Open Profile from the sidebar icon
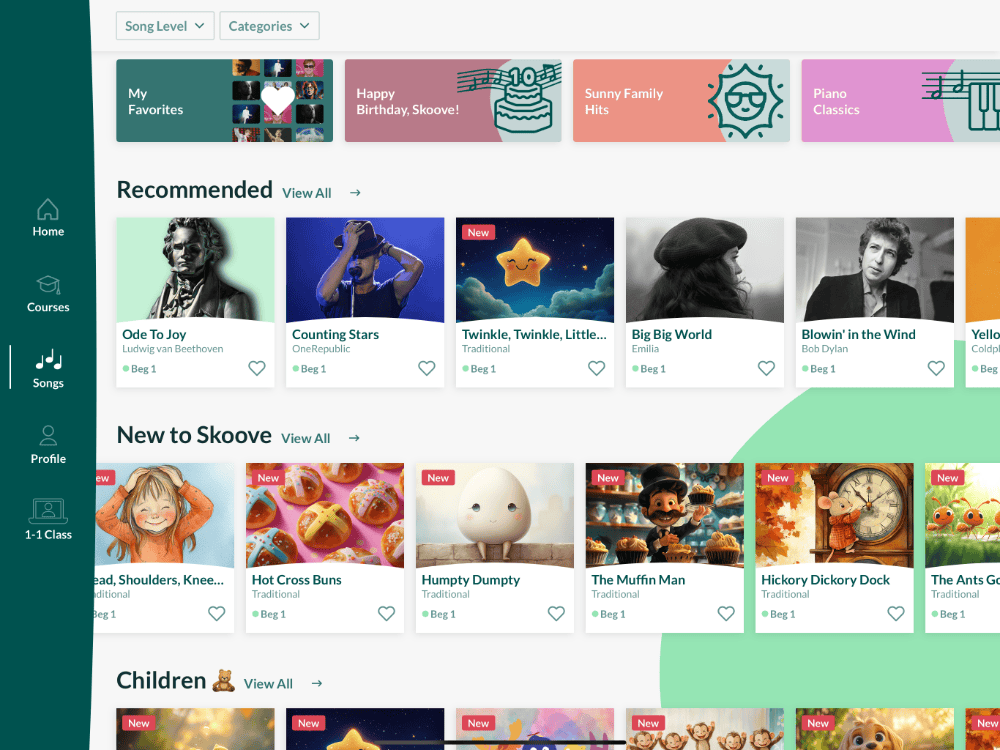 click(48, 436)
